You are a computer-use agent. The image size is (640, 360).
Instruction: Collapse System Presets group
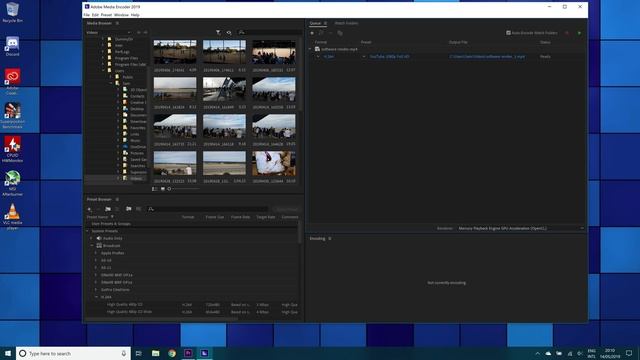[x=87, y=231]
